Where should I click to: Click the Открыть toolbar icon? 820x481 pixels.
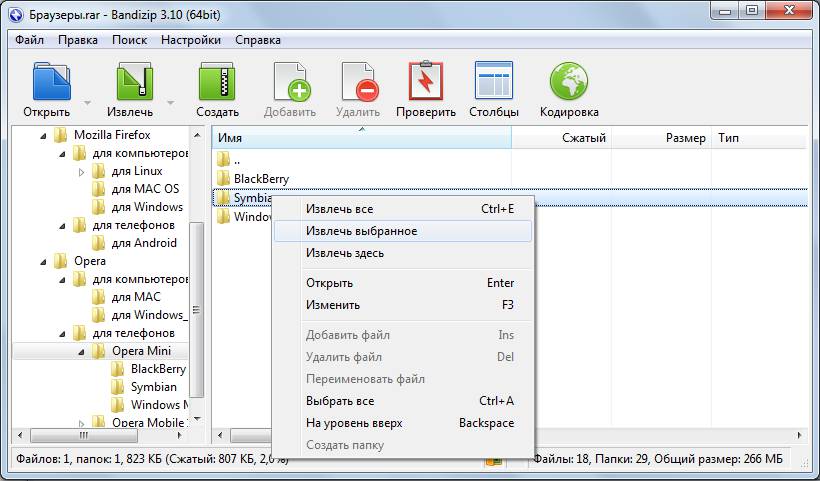[x=51, y=82]
